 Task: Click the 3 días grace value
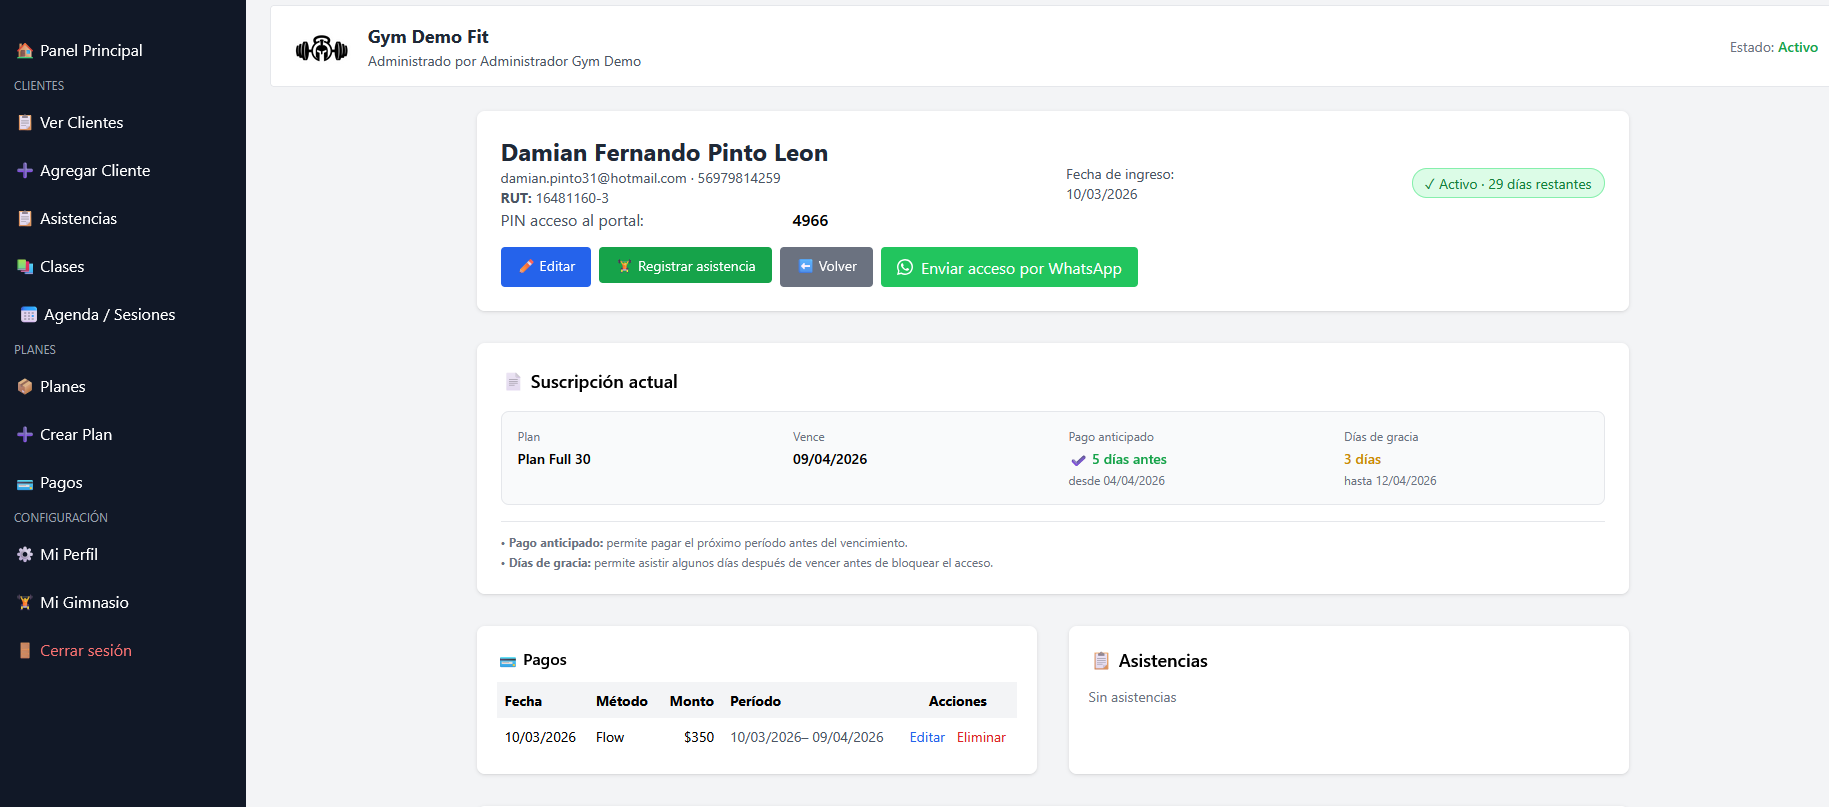click(x=1362, y=460)
